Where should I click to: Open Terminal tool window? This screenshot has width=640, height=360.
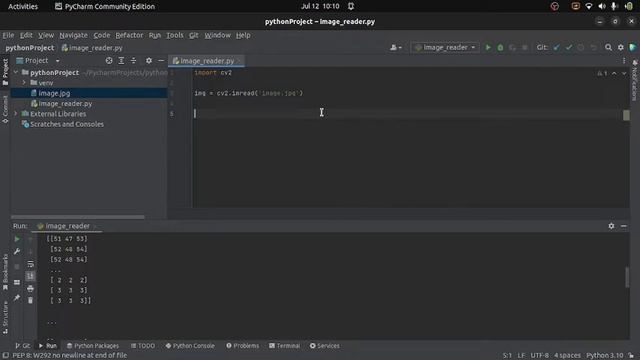click(284, 346)
